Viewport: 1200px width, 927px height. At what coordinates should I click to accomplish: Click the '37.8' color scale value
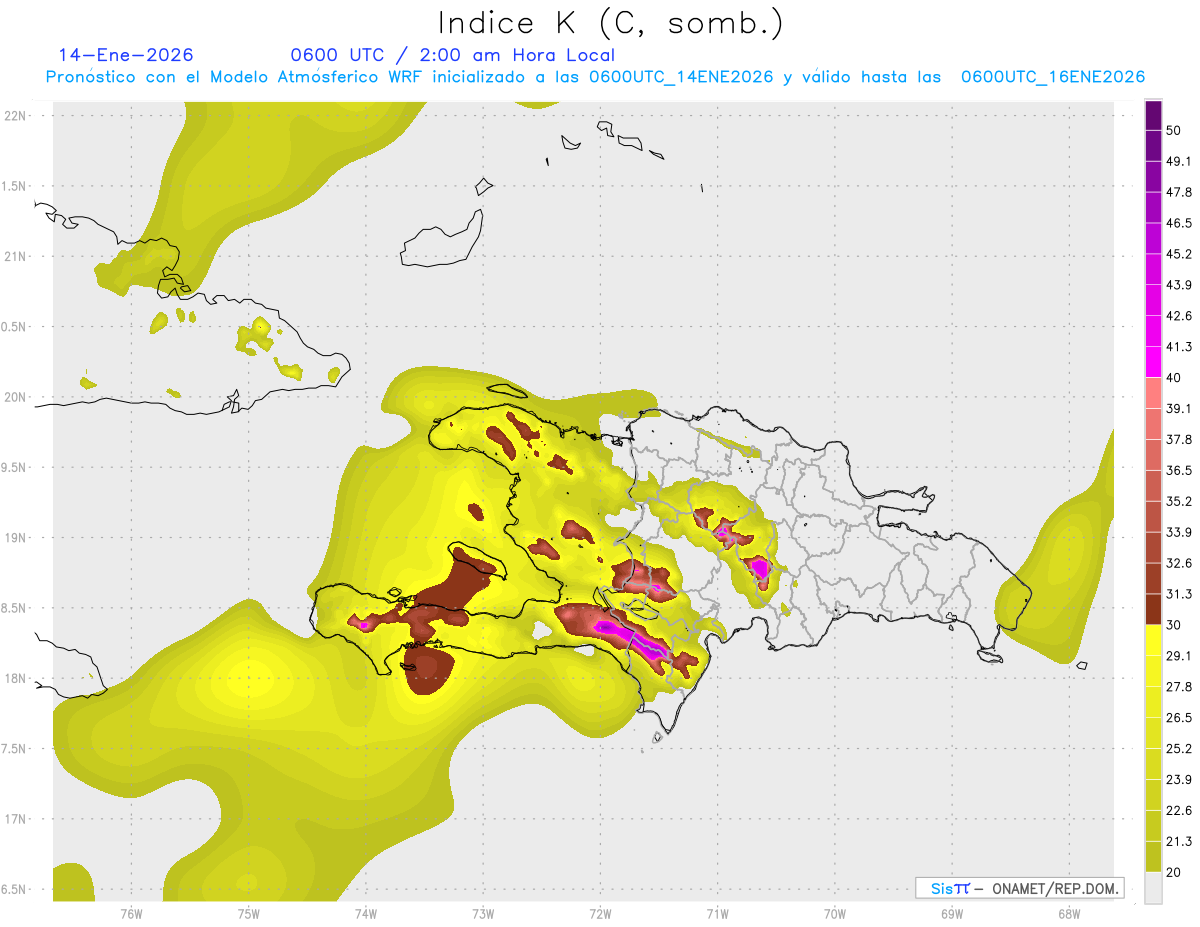point(1179,440)
